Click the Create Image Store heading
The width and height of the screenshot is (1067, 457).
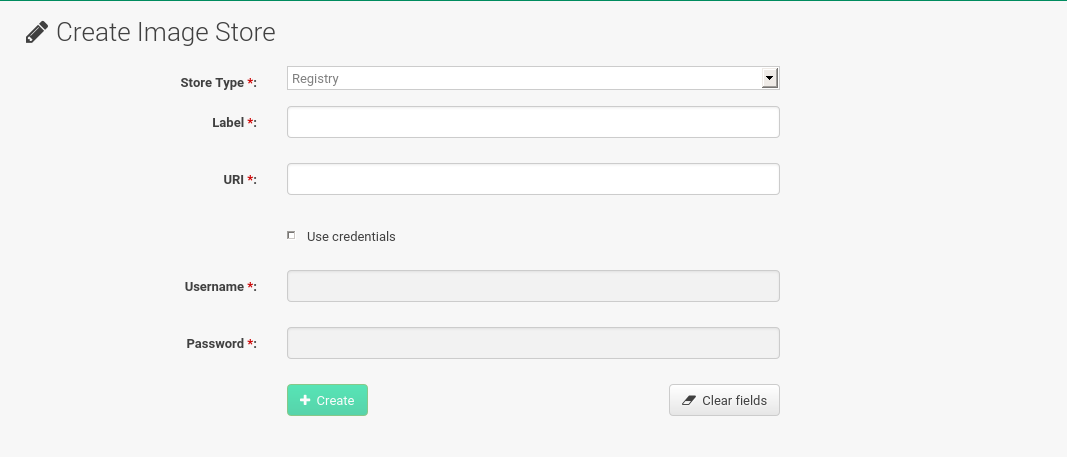[165, 33]
